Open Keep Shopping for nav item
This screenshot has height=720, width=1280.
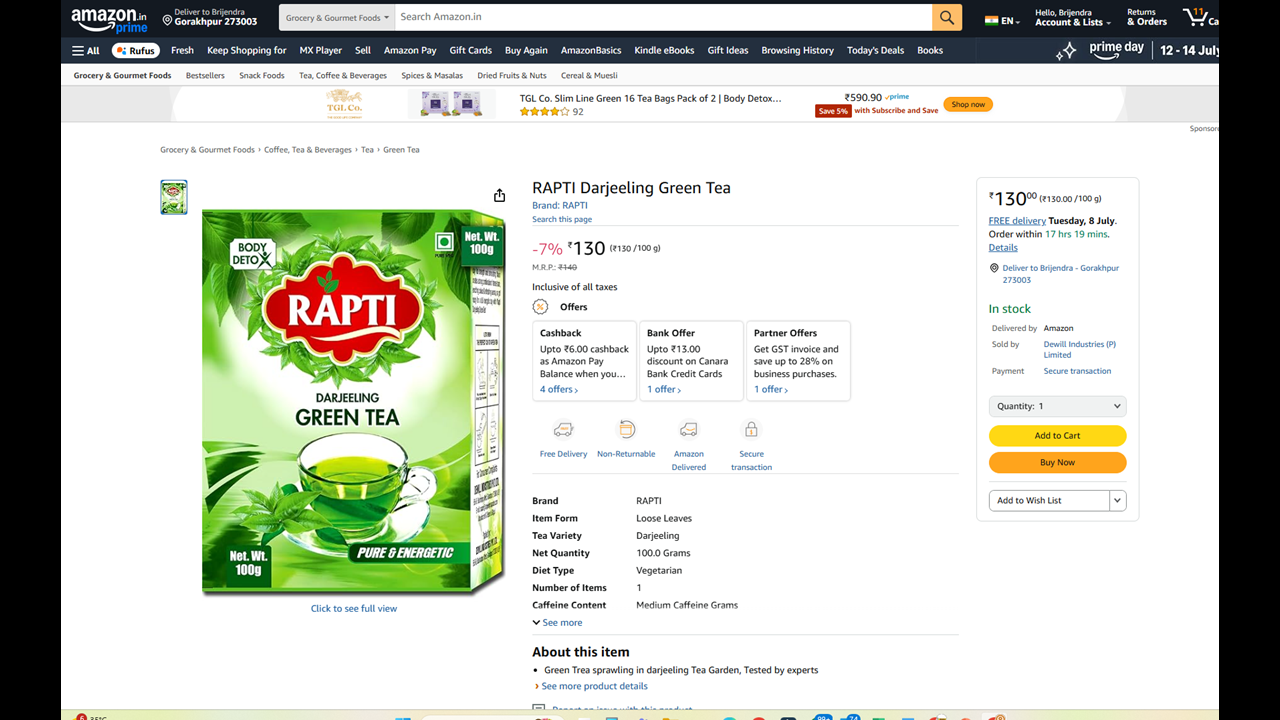246,50
